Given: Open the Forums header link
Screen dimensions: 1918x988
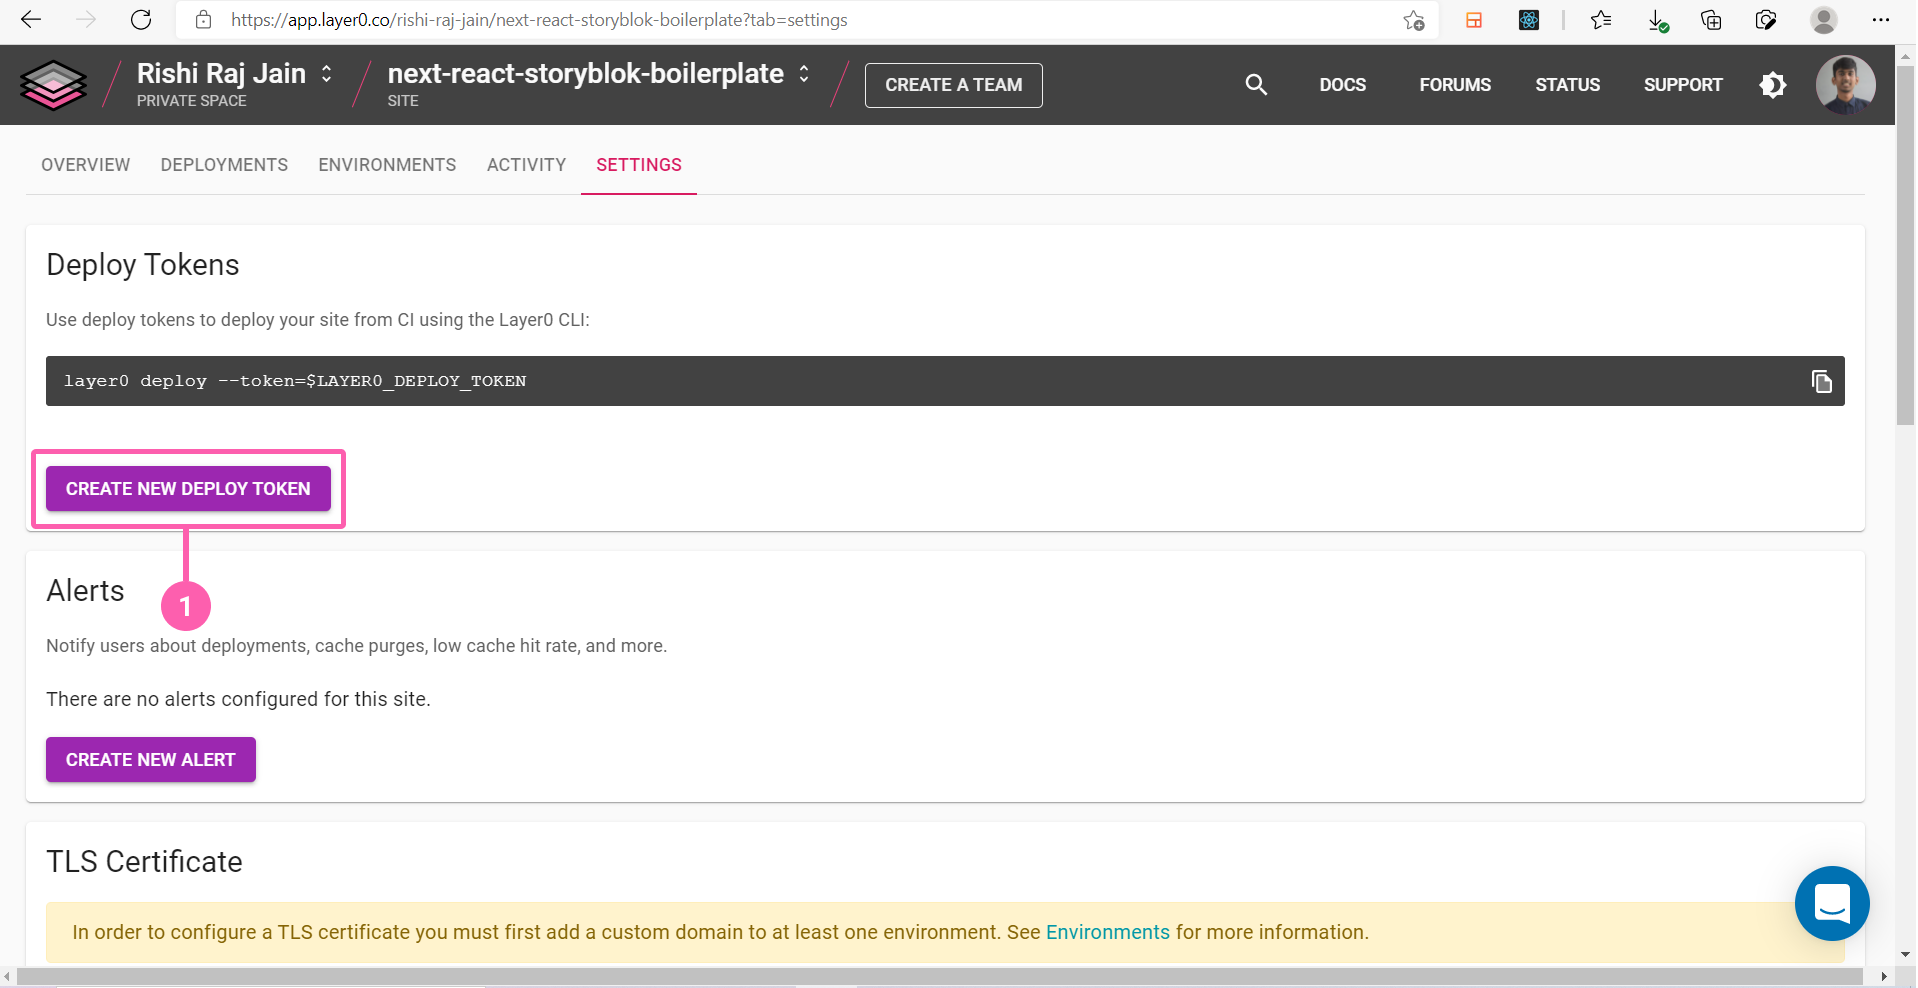Looking at the screenshot, I should coord(1455,85).
